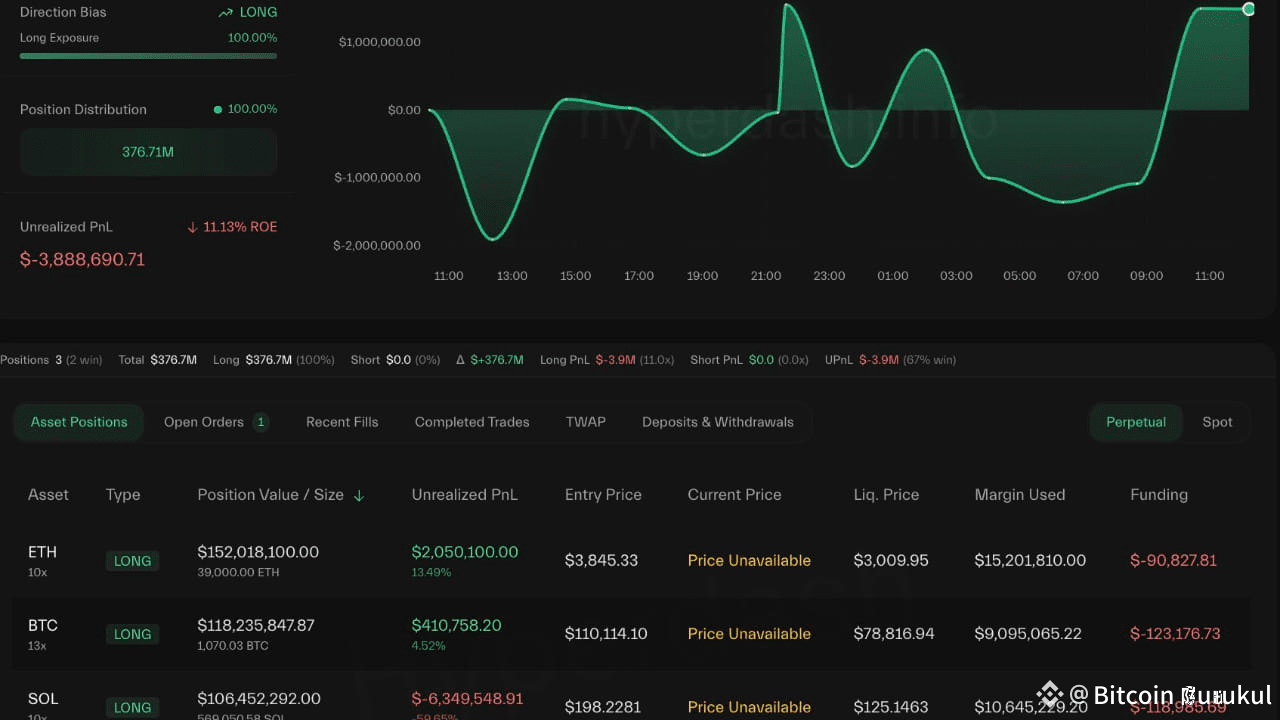The height and width of the screenshot is (720, 1280).
Task: Open the Recent Fills tab
Action: tap(342, 422)
